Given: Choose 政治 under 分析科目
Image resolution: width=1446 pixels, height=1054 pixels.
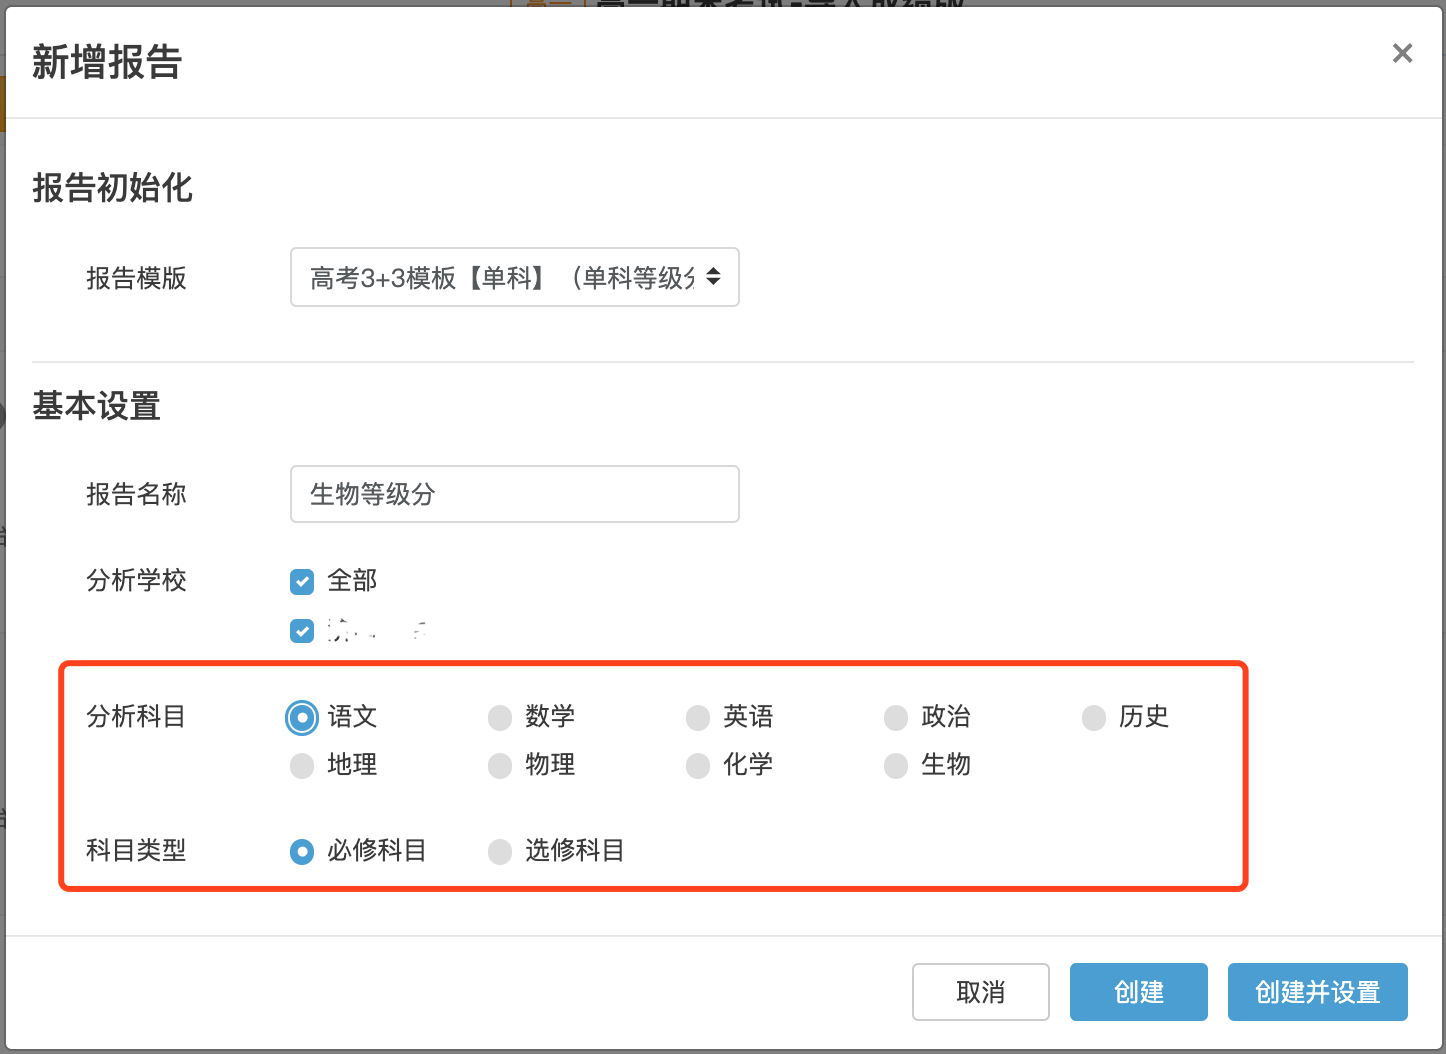Looking at the screenshot, I should [x=896, y=717].
